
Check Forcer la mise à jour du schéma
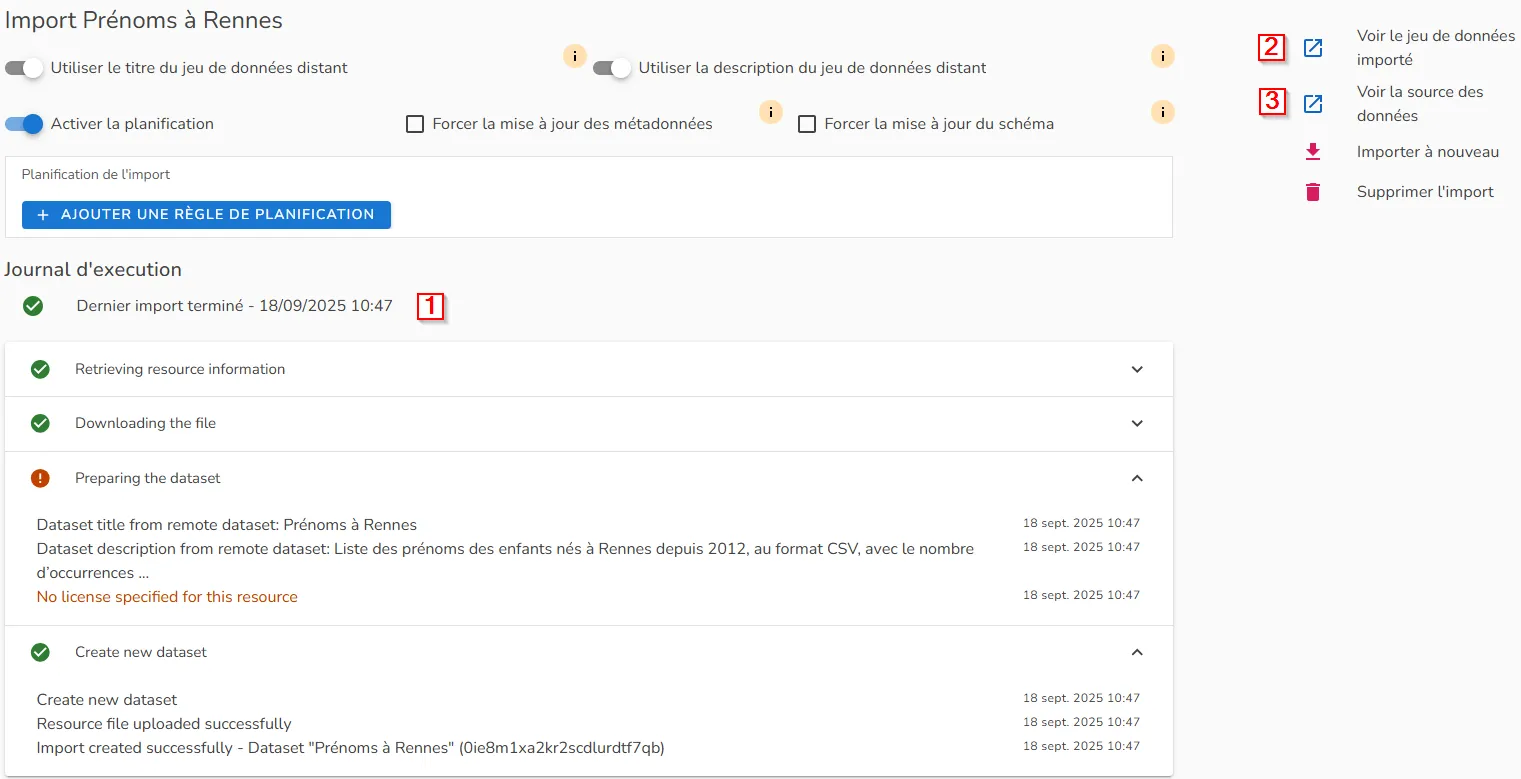(807, 124)
